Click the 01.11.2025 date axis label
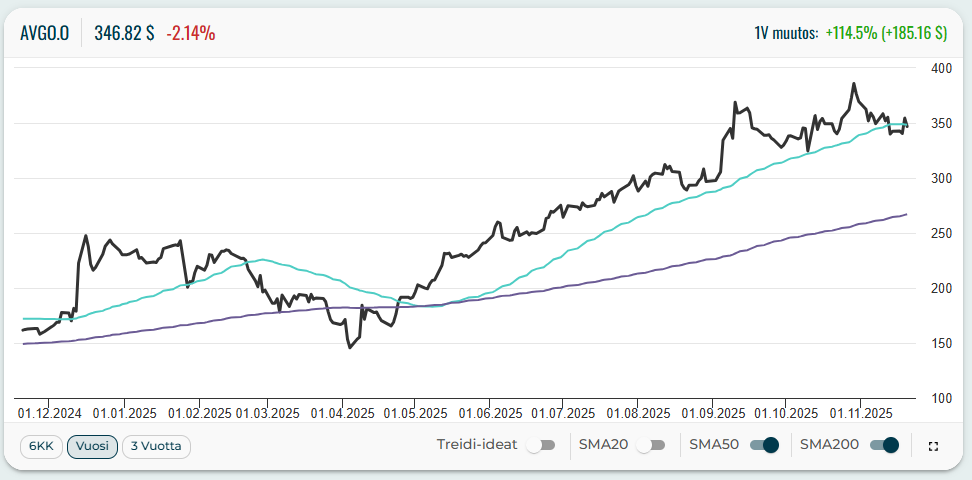 pyautogui.click(x=861, y=412)
